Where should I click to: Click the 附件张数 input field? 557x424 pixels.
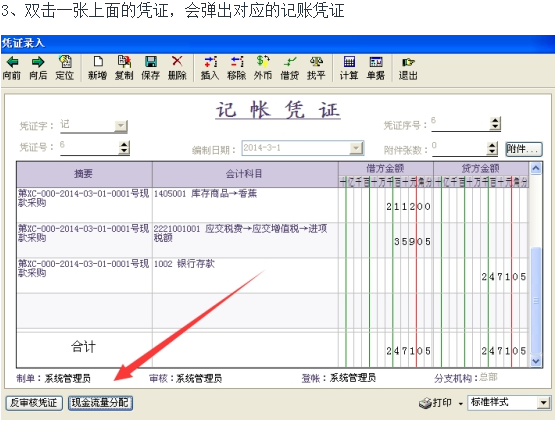[x=459, y=149]
